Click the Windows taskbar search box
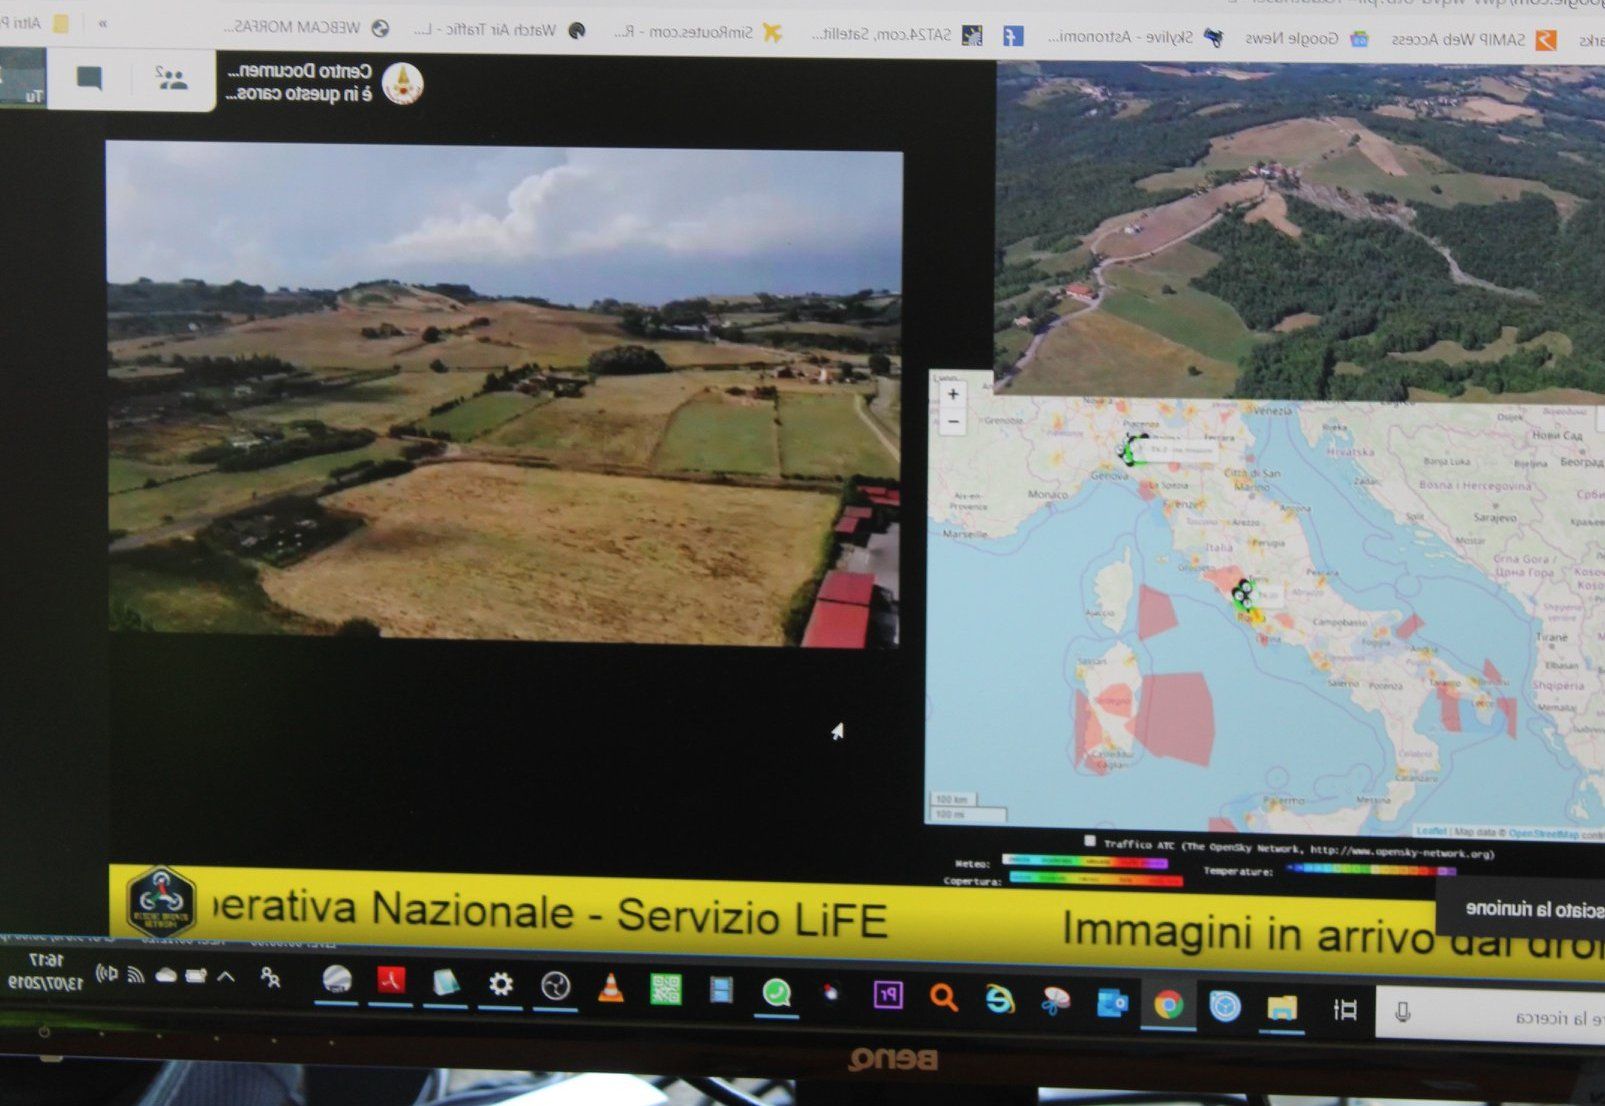 point(1500,1017)
